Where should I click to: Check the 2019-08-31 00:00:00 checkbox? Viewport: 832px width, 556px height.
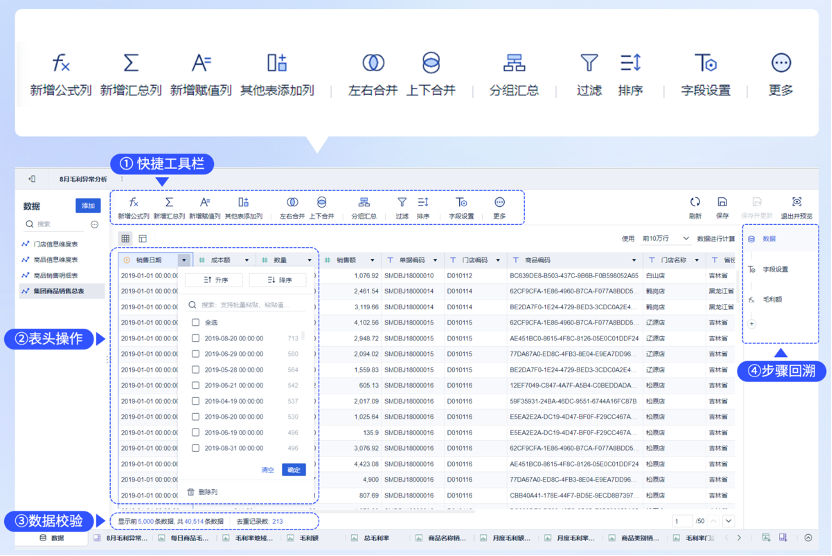(x=195, y=448)
